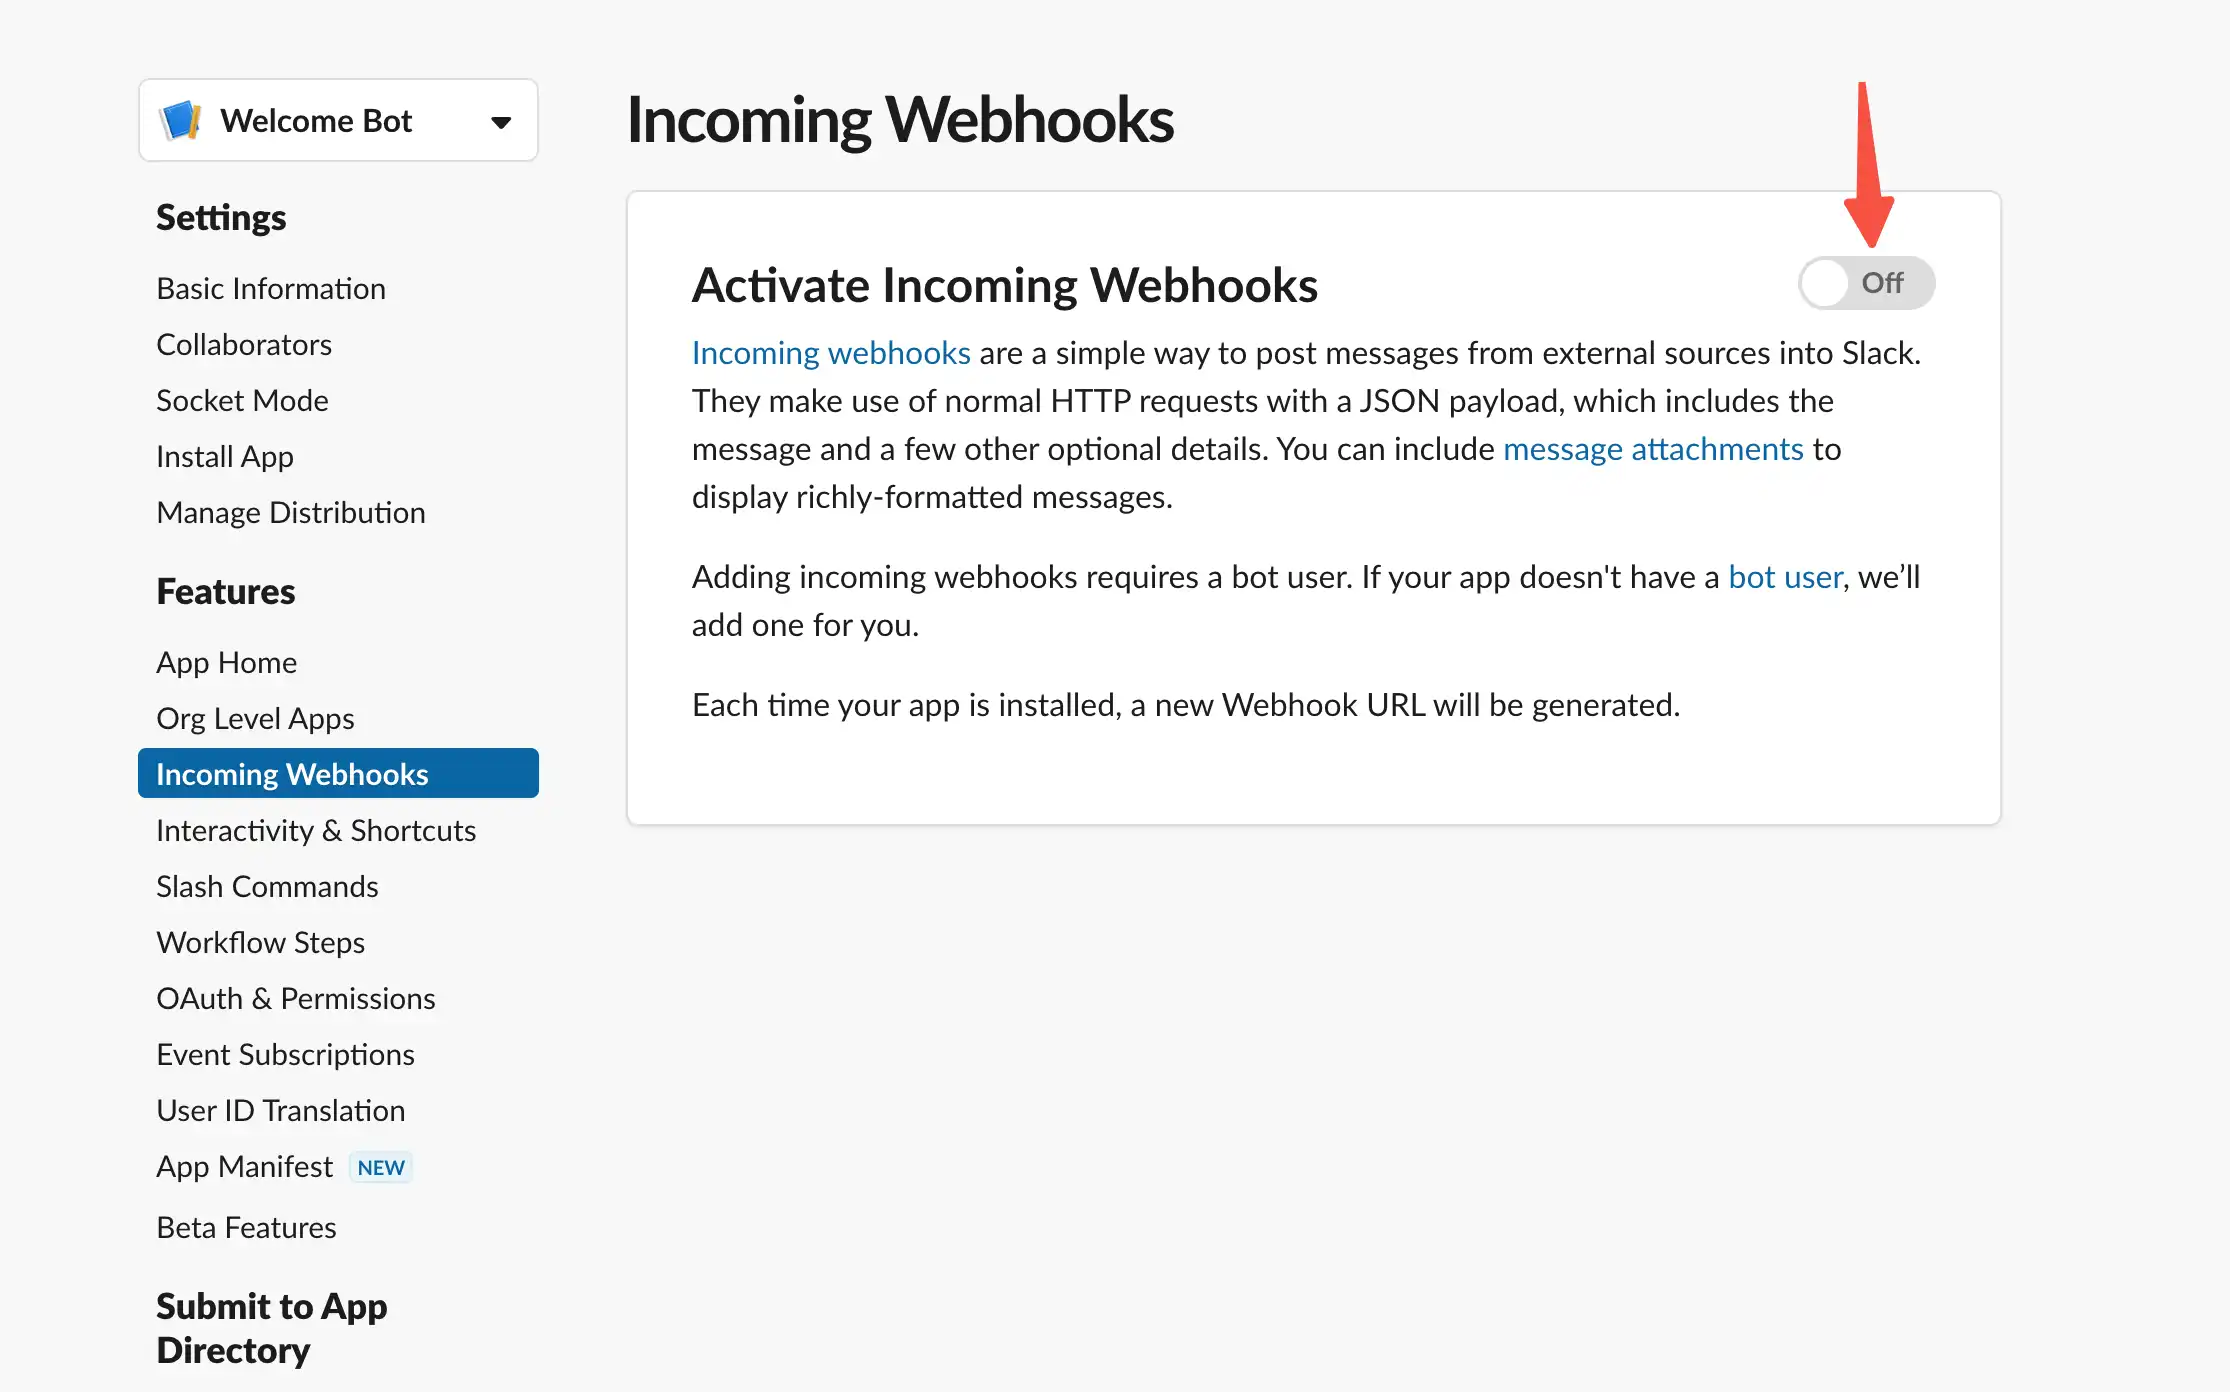The image size is (2230, 1392).
Task: Open Beta Features page
Action: pos(246,1227)
